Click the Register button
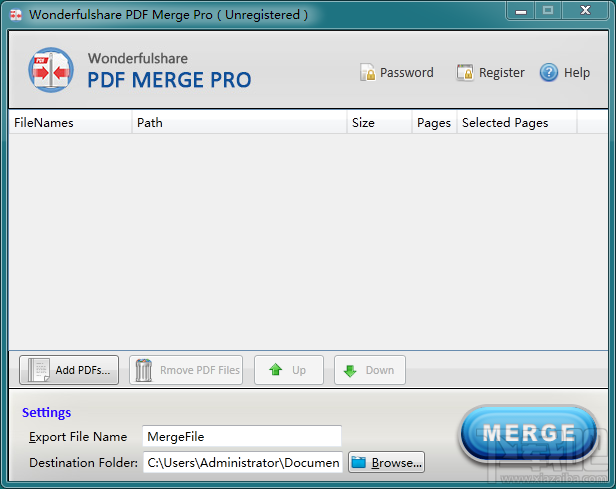The width and height of the screenshot is (616, 489). [490, 73]
